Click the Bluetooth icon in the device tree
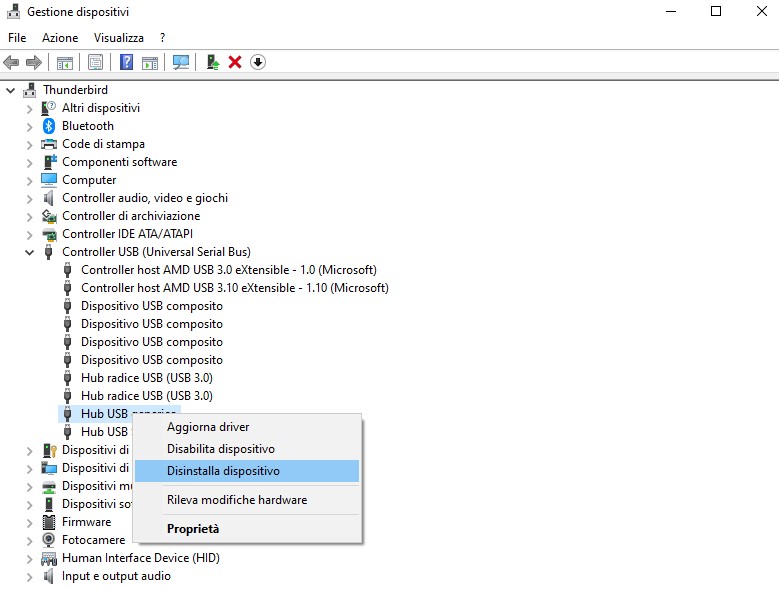Image resolution: width=779 pixels, height=589 pixels. 49,126
